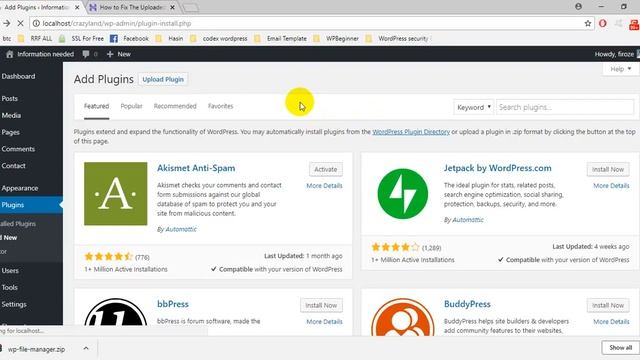Open the Akismet Anti-Spam title link
Viewport: 640px width, 360px height.
tap(196, 168)
